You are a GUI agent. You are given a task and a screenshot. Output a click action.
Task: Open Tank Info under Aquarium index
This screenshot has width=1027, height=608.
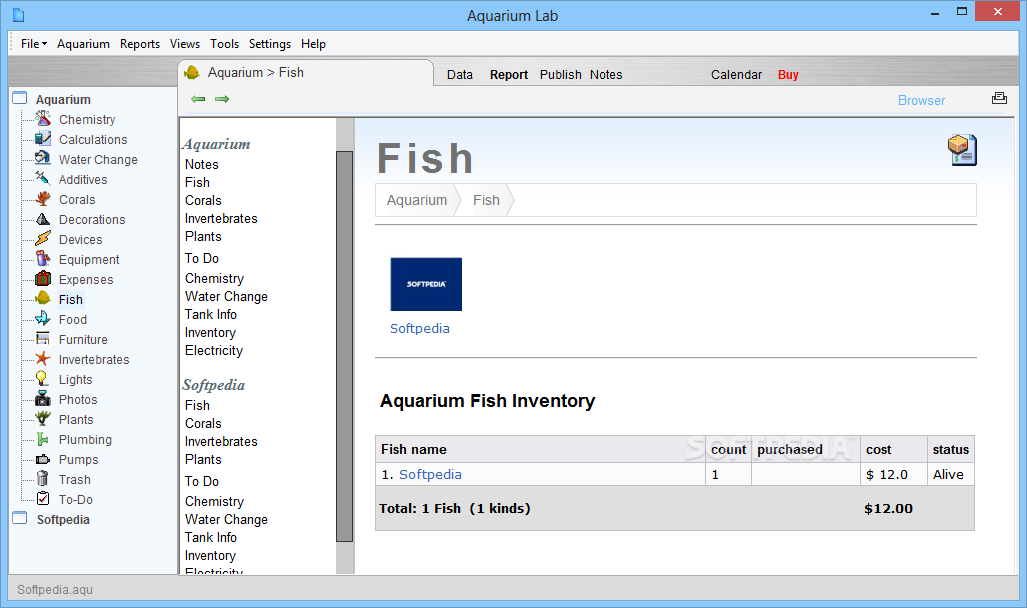click(210, 314)
